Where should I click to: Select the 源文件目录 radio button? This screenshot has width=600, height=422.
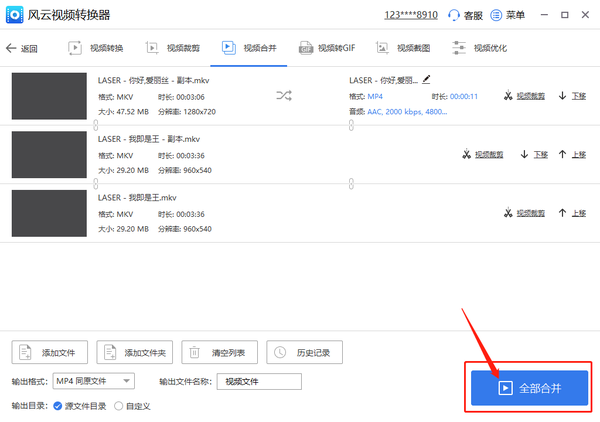point(58,406)
